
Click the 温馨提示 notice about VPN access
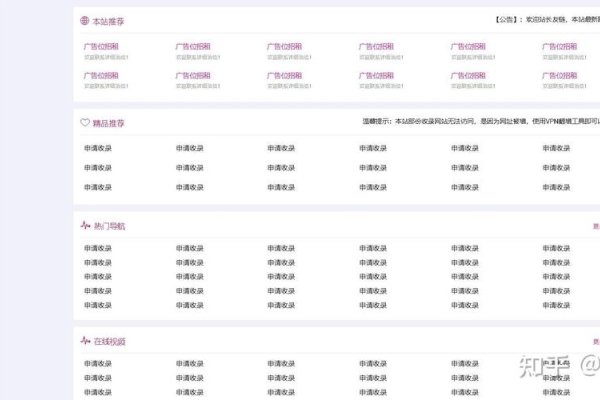click(481, 121)
